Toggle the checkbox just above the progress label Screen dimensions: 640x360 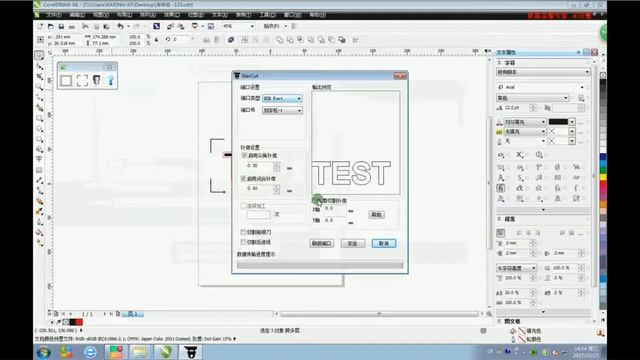pos(243,242)
